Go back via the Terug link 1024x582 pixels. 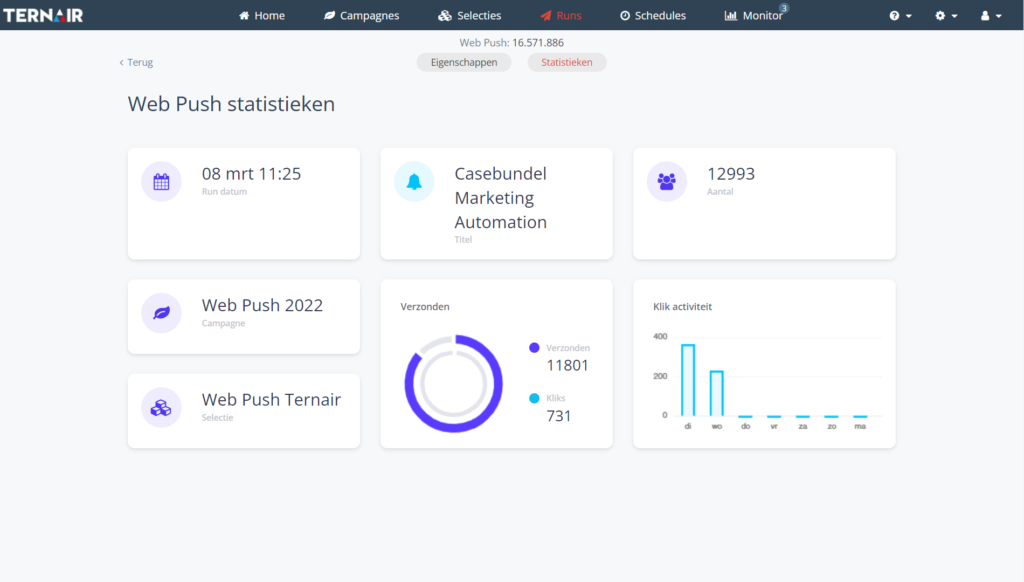click(x=136, y=62)
